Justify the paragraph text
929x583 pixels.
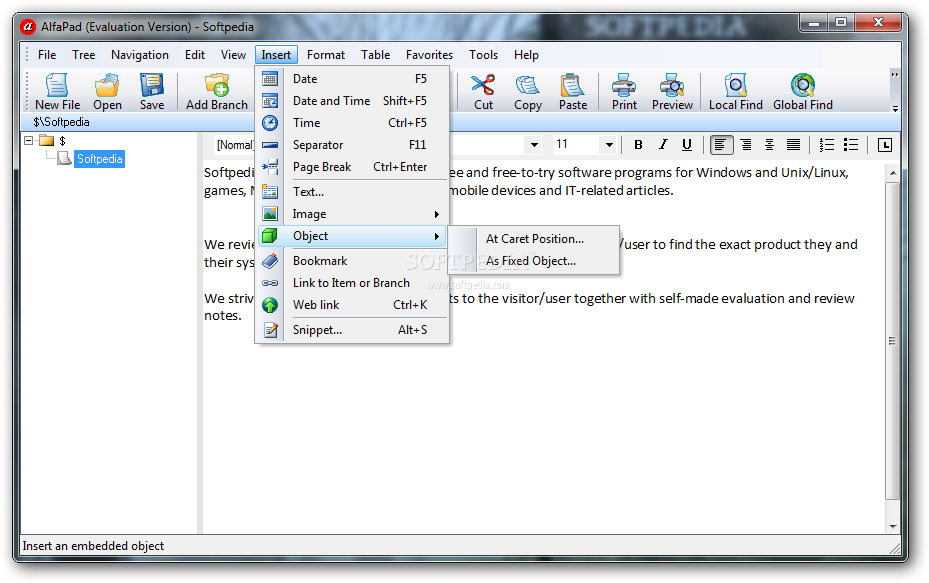[793, 145]
